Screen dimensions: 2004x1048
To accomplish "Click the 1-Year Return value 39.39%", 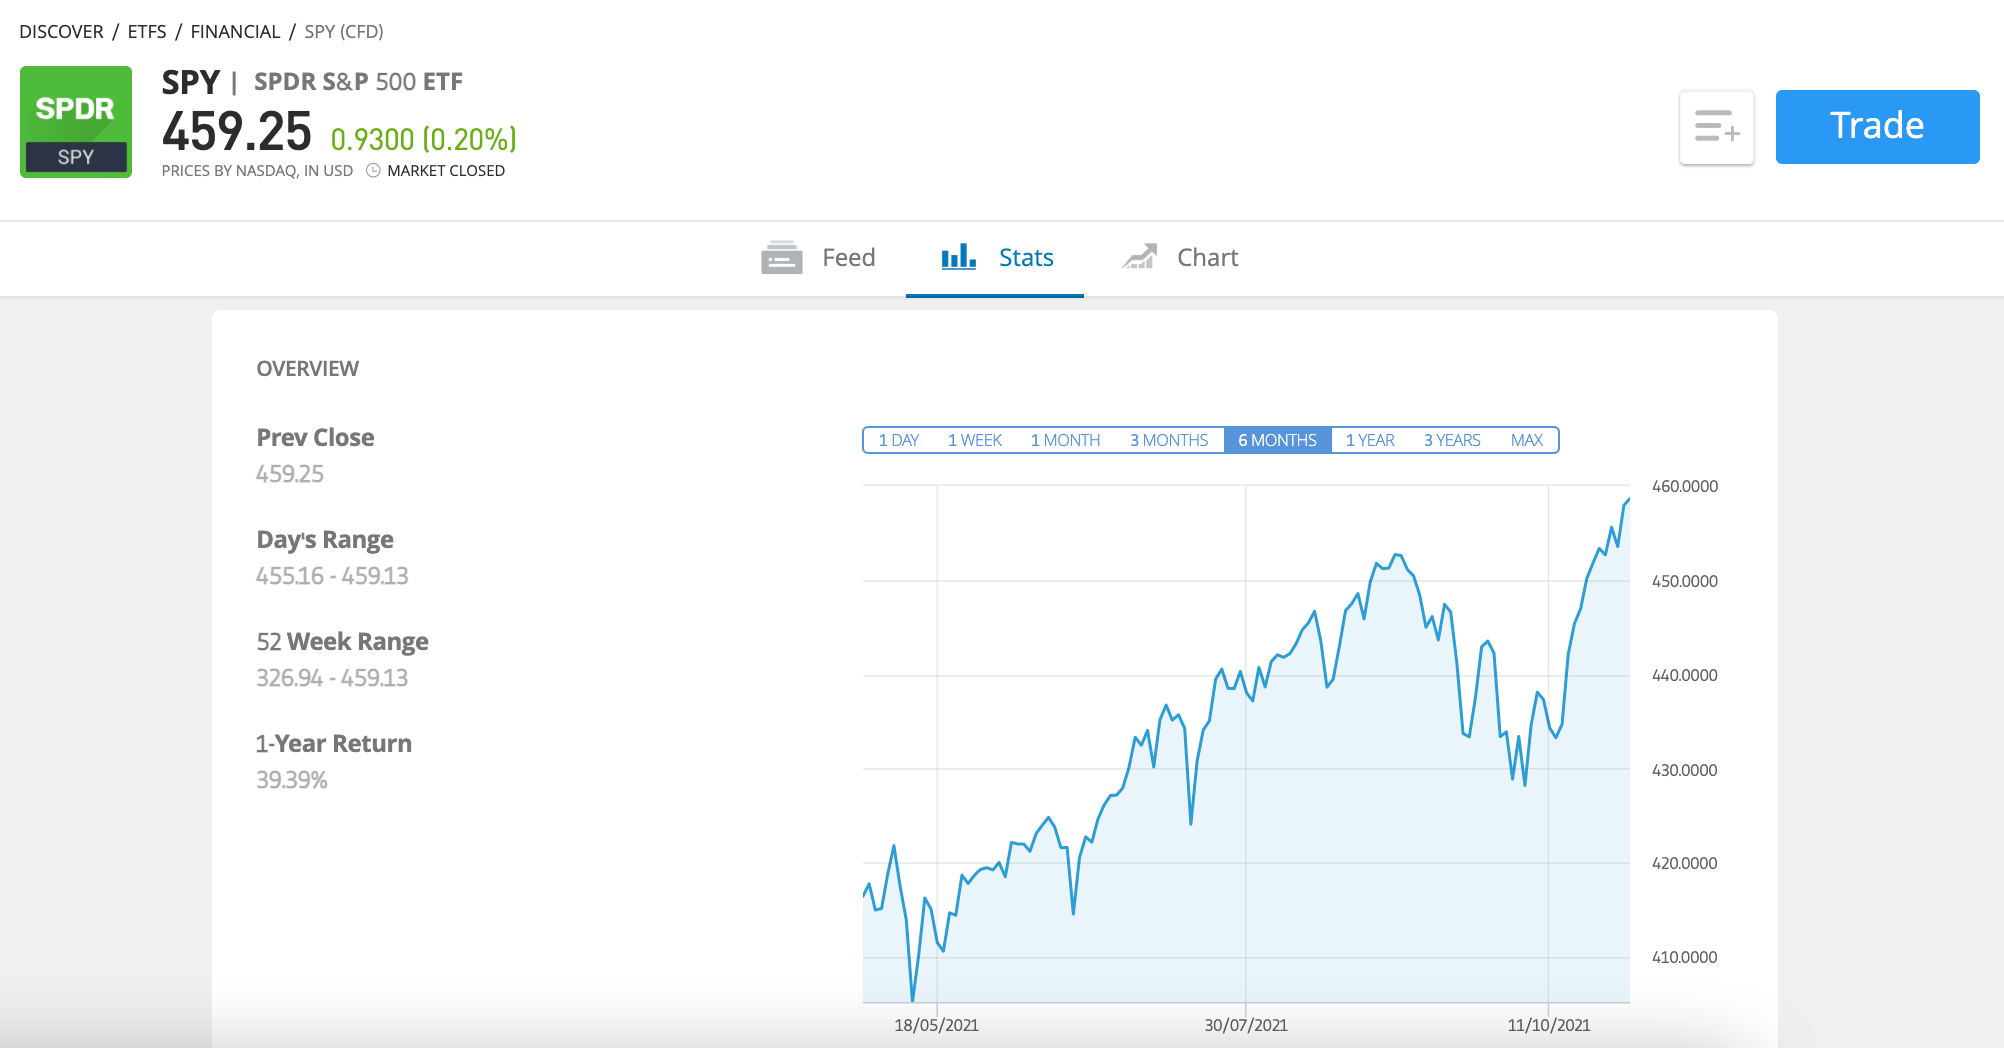I will 292,780.
